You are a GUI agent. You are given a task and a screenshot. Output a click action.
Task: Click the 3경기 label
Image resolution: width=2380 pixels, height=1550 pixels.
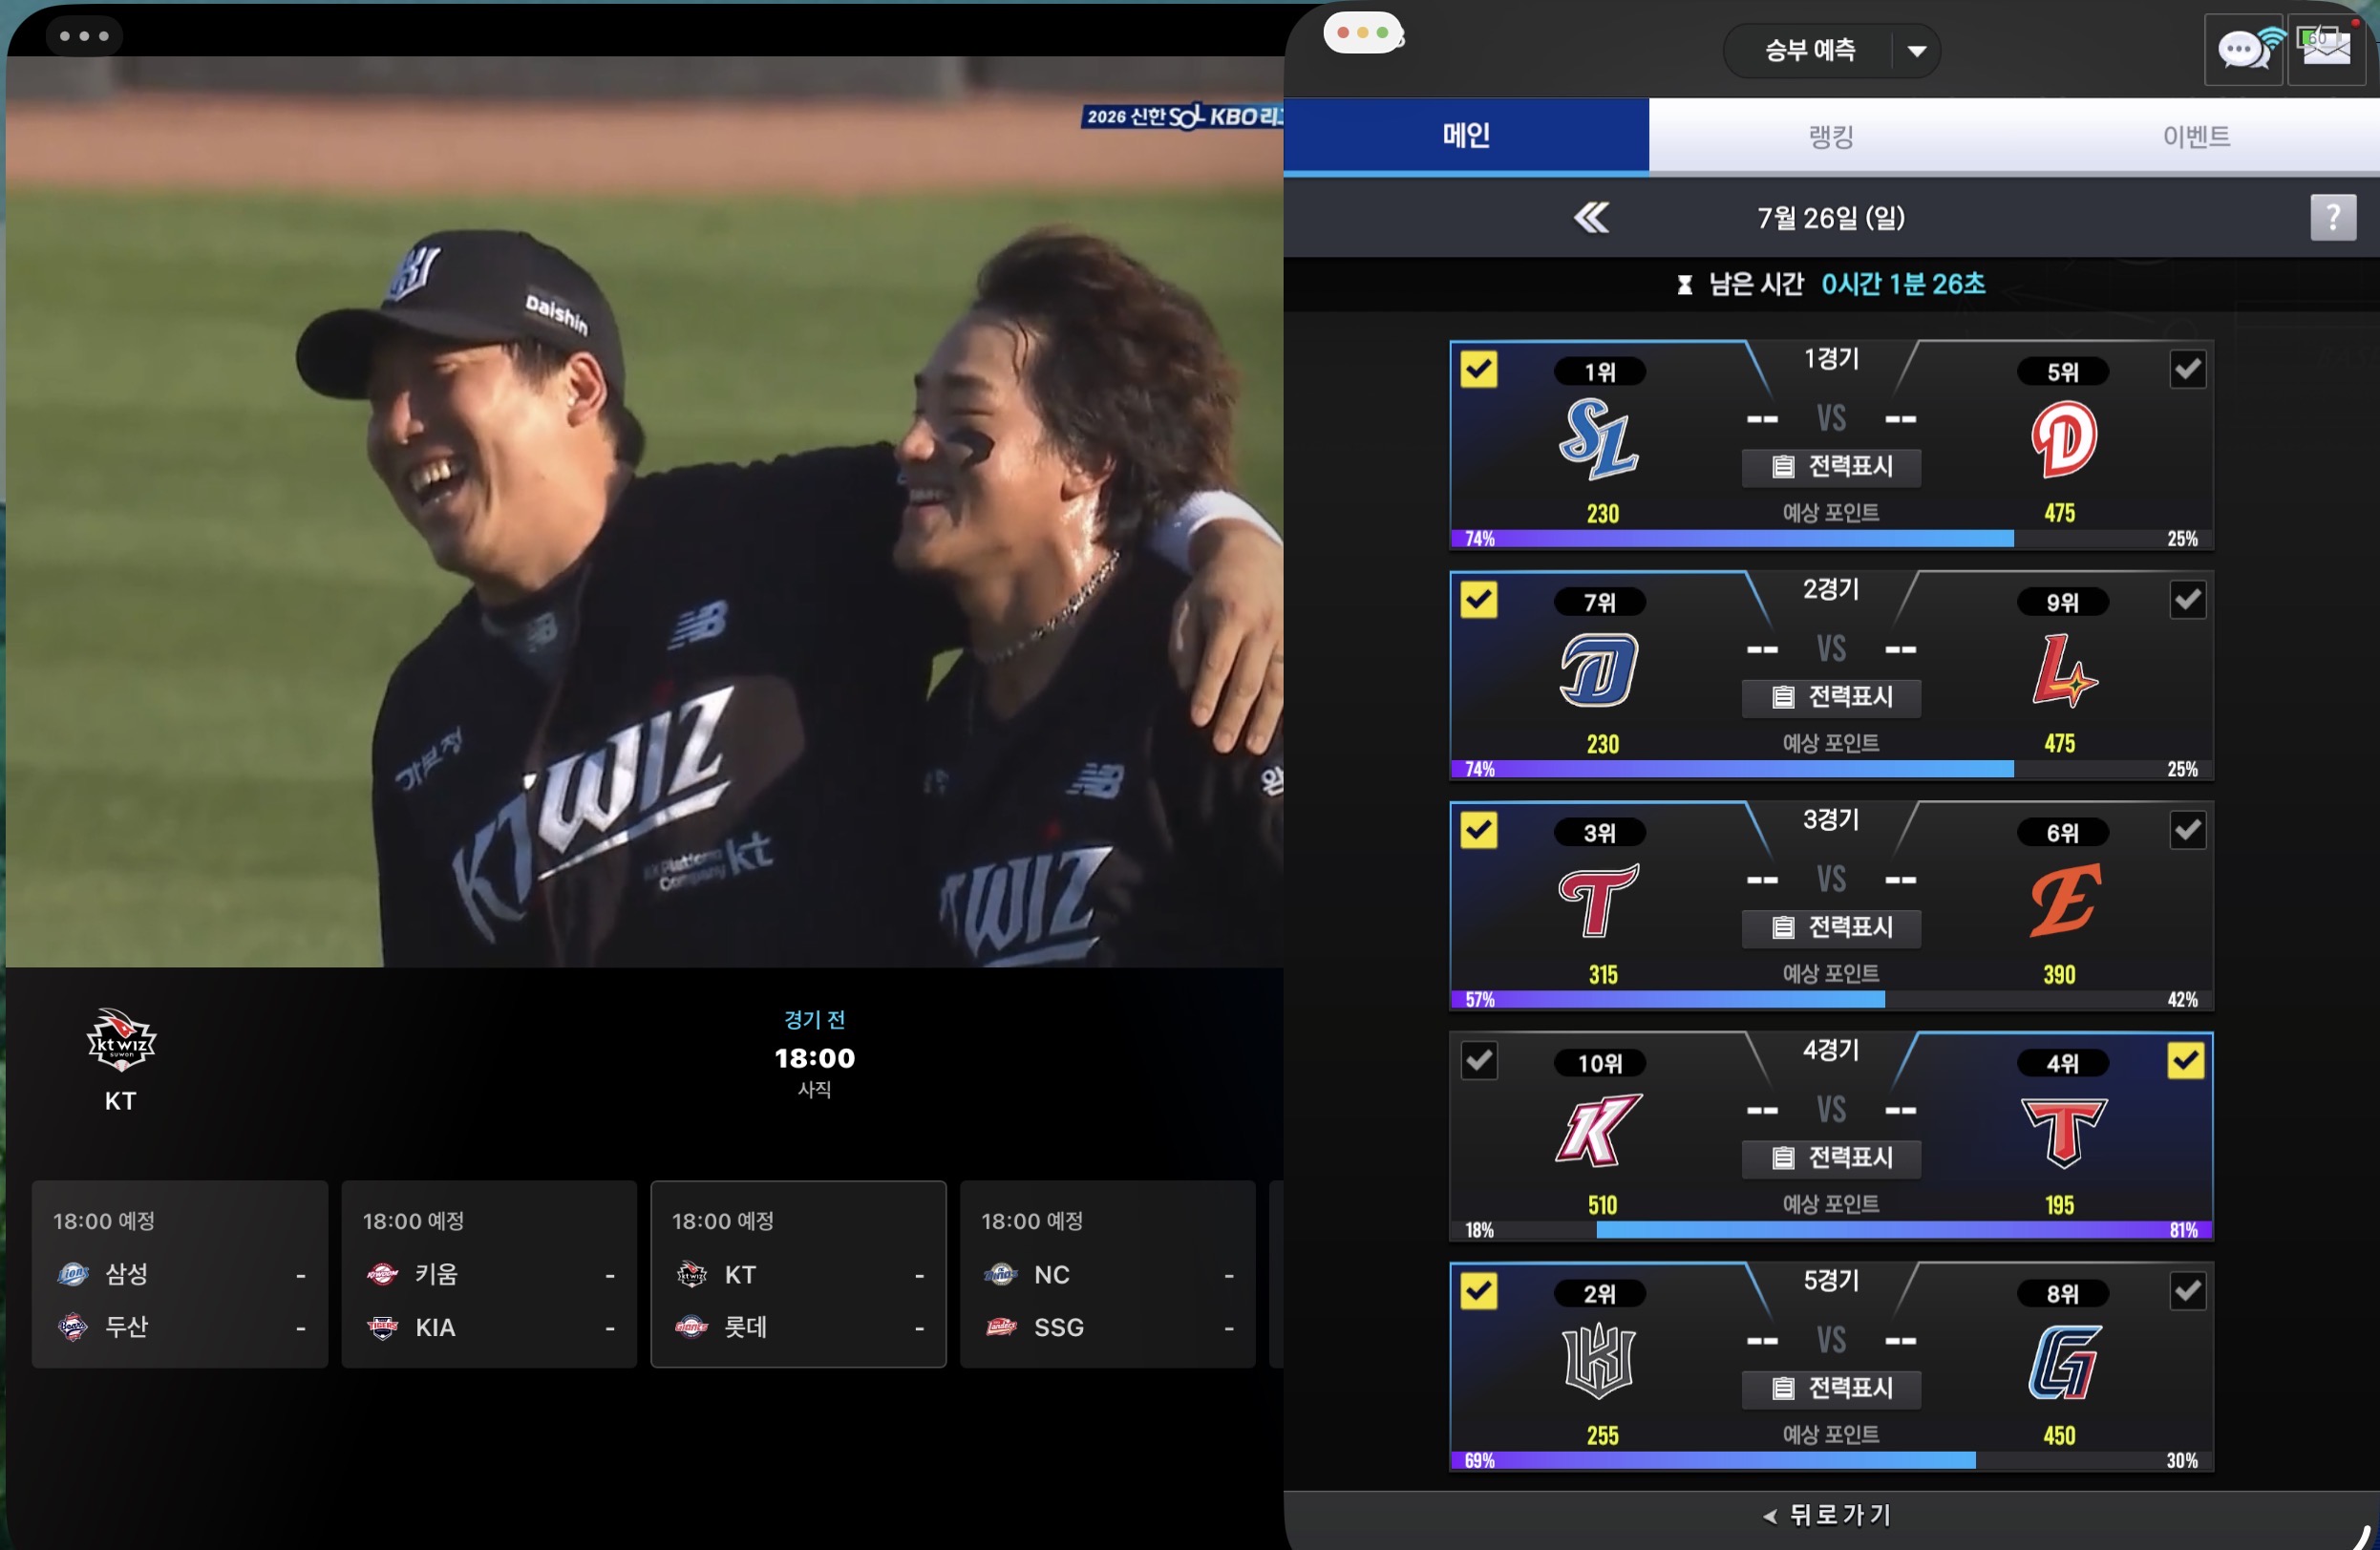pyautogui.click(x=1831, y=820)
